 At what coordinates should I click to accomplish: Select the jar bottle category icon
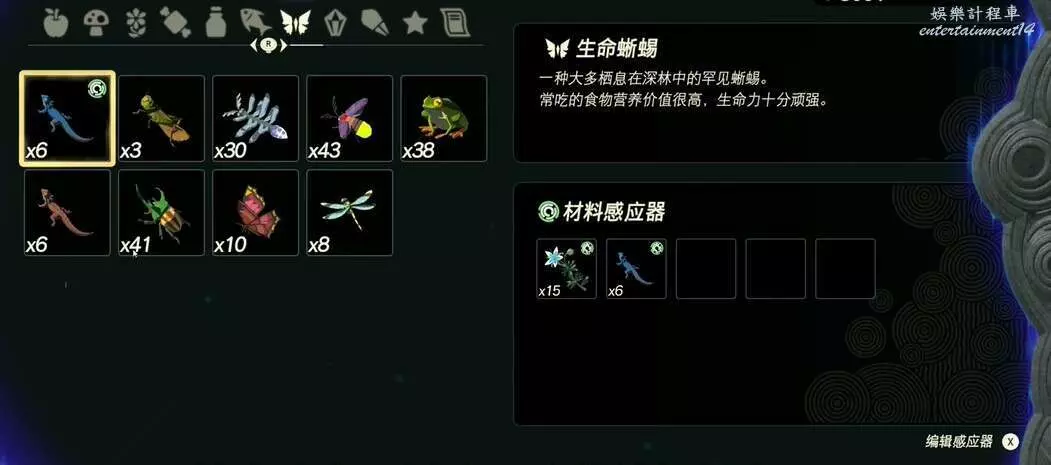point(215,23)
